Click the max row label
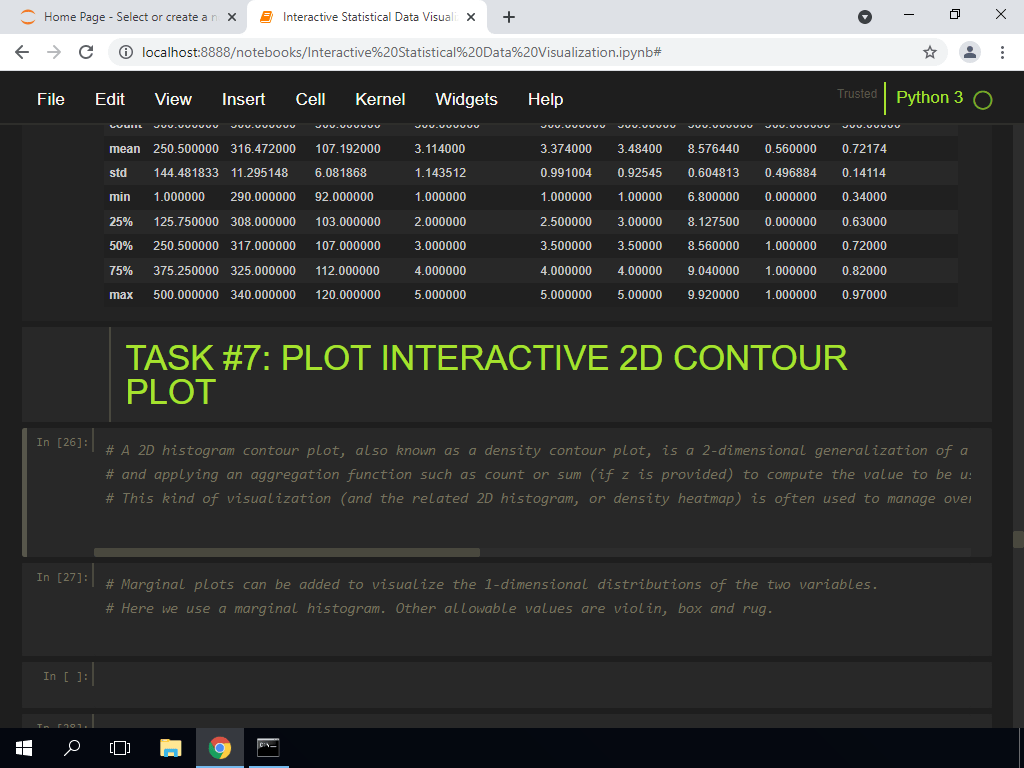The height and width of the screenshot is (768, 1024). tap(121, 295)
